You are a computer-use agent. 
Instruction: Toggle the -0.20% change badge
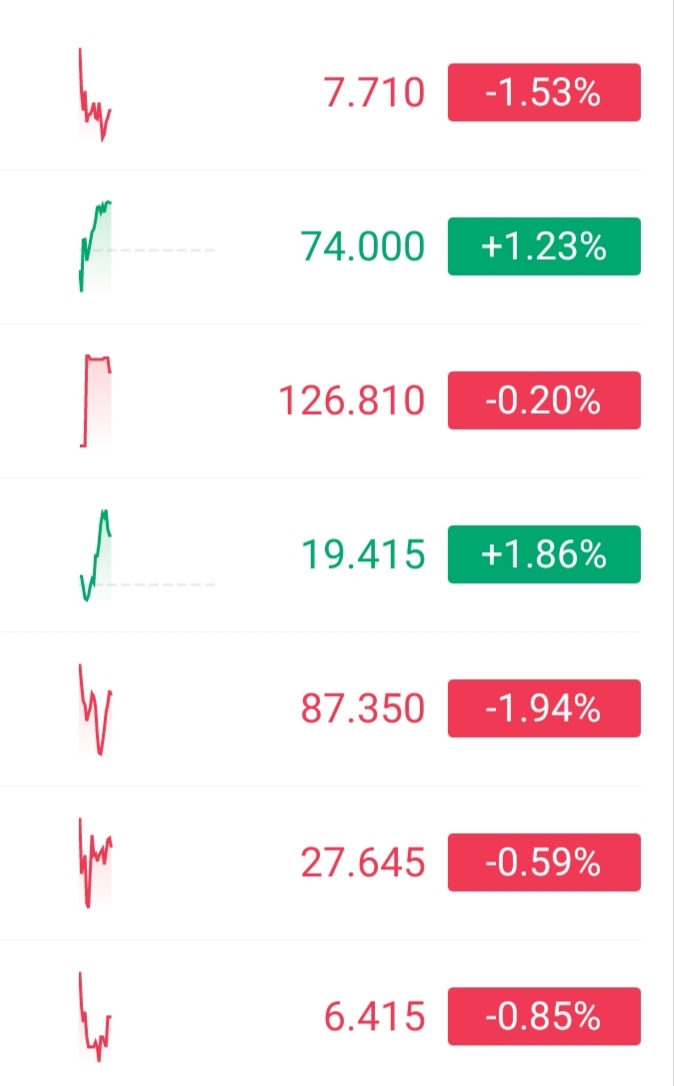click(543, 401)
